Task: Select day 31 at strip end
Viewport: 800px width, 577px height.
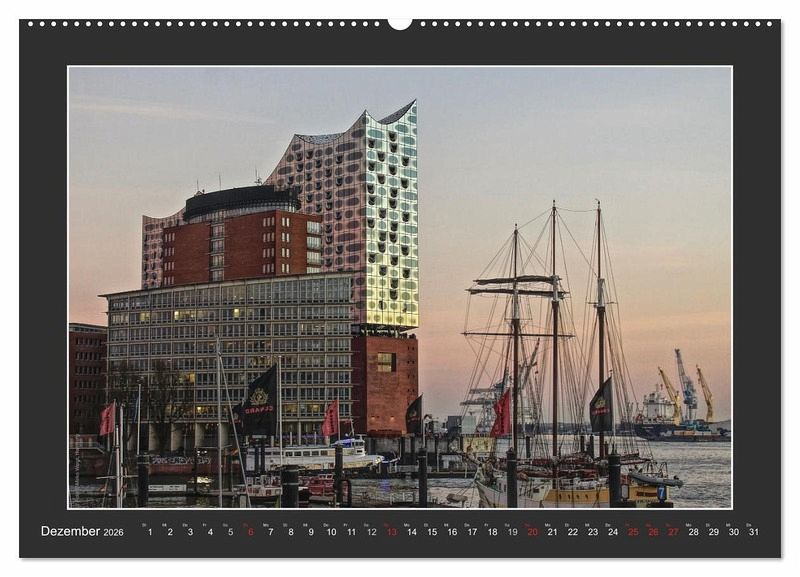Action: tap(753, 532)
